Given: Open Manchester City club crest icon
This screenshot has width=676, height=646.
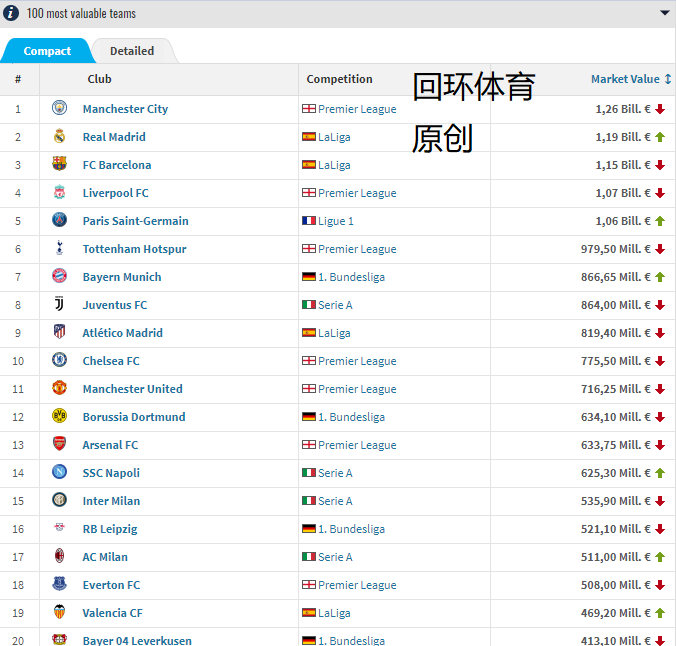Looking at the screenshot, I should 59,107.
